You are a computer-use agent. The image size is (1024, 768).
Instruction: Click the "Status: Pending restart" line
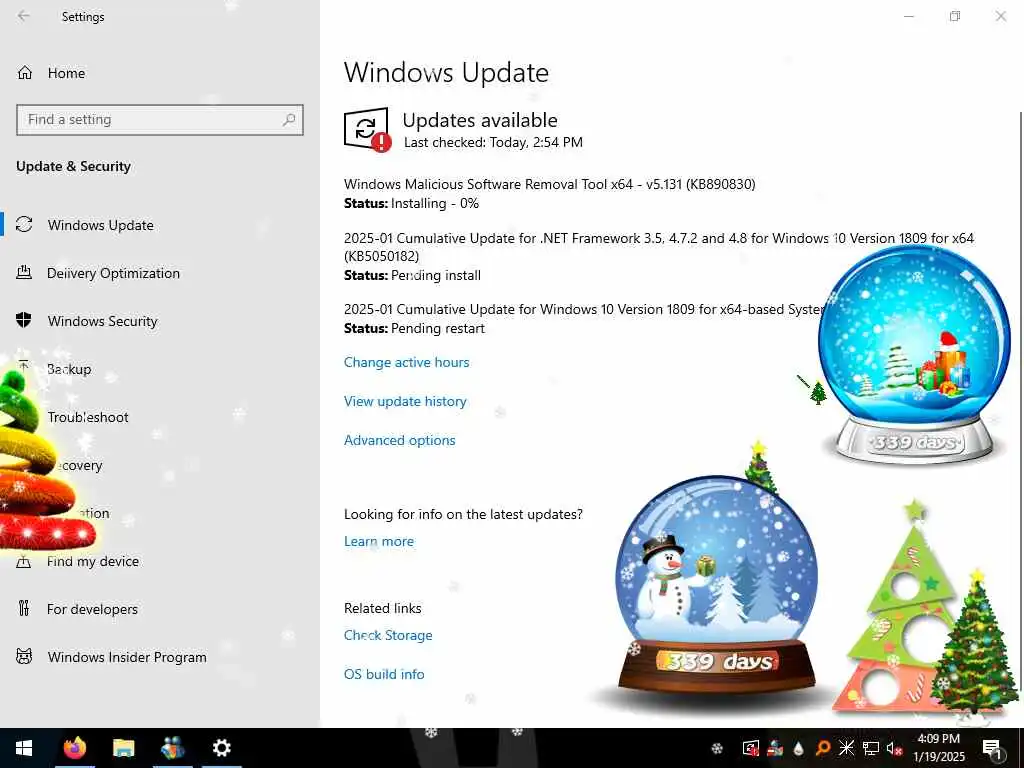coord(414,328)
